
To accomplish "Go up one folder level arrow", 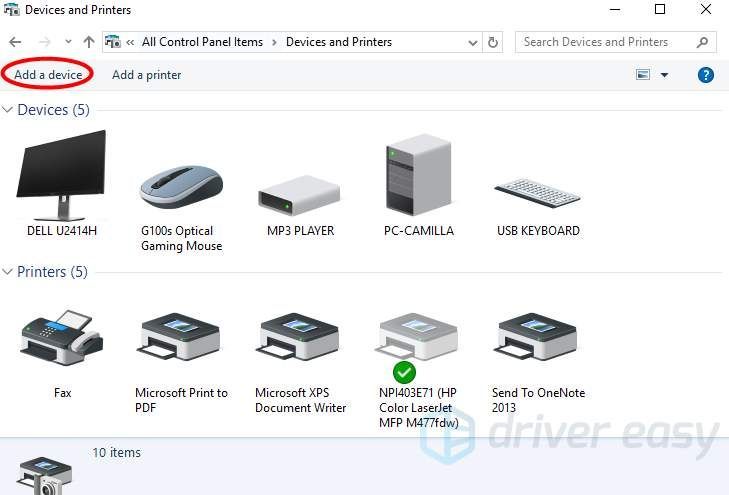I will click(89, 42).
